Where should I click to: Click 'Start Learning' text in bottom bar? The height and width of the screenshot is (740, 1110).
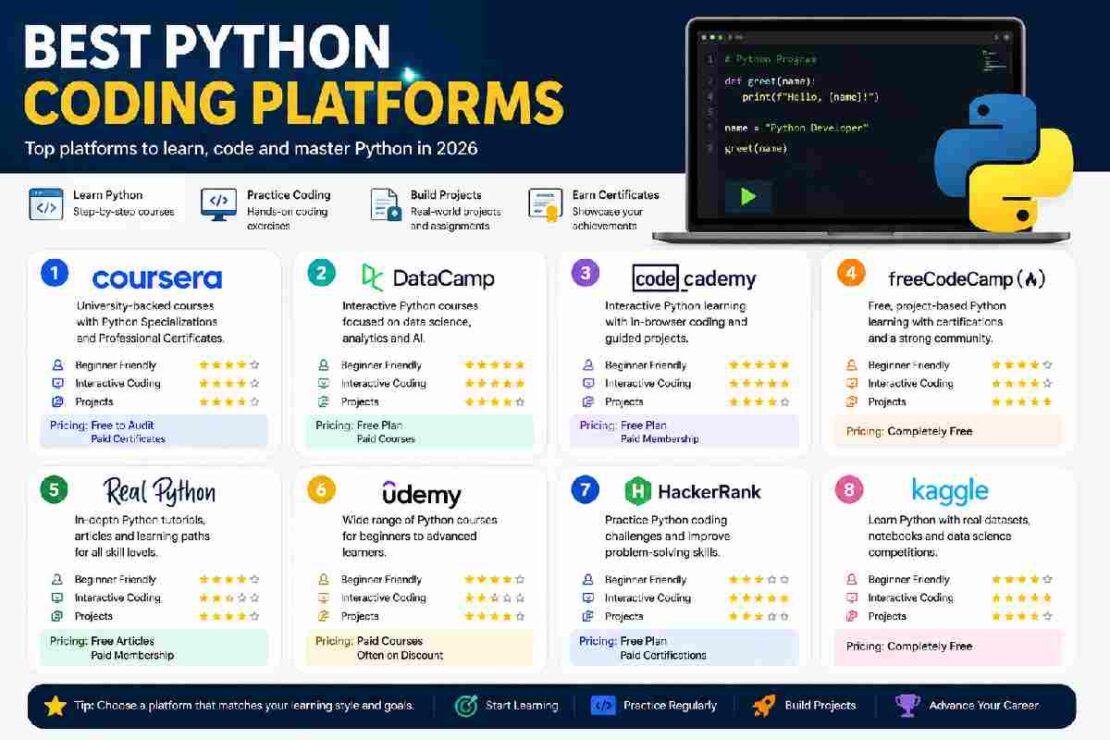[522, 705]
